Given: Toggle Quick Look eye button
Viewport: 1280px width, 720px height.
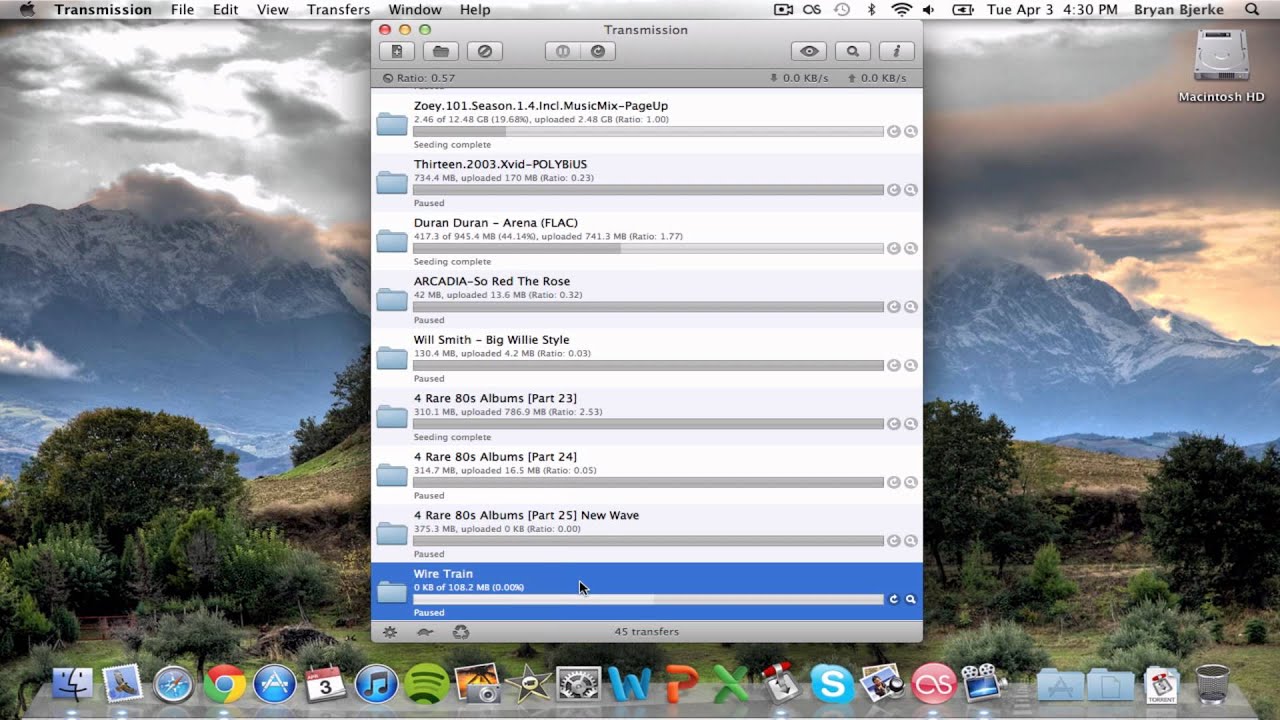Looking at the screenshot, I should (809, 51).
